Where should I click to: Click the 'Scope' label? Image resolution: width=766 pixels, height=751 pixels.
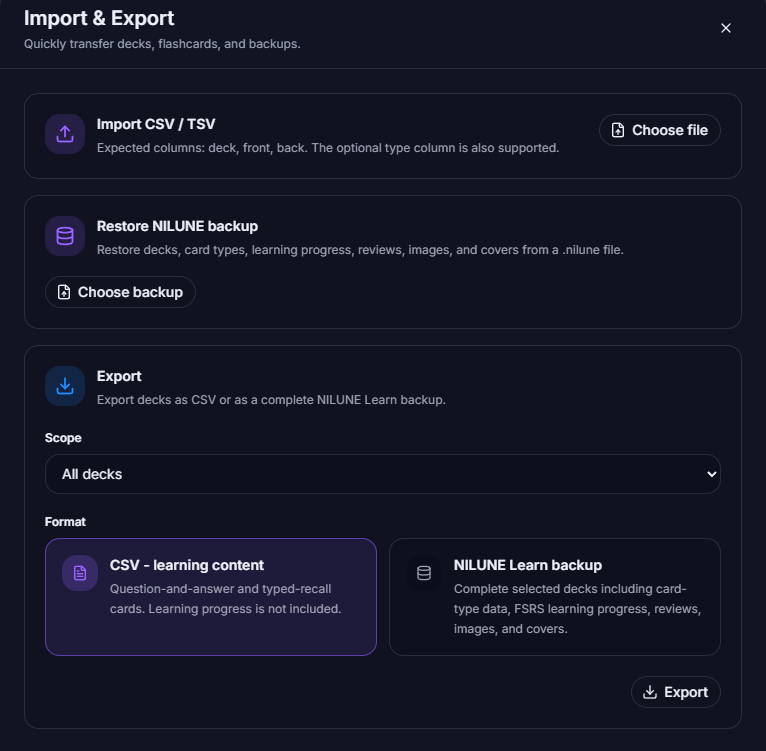coord(63,438)
